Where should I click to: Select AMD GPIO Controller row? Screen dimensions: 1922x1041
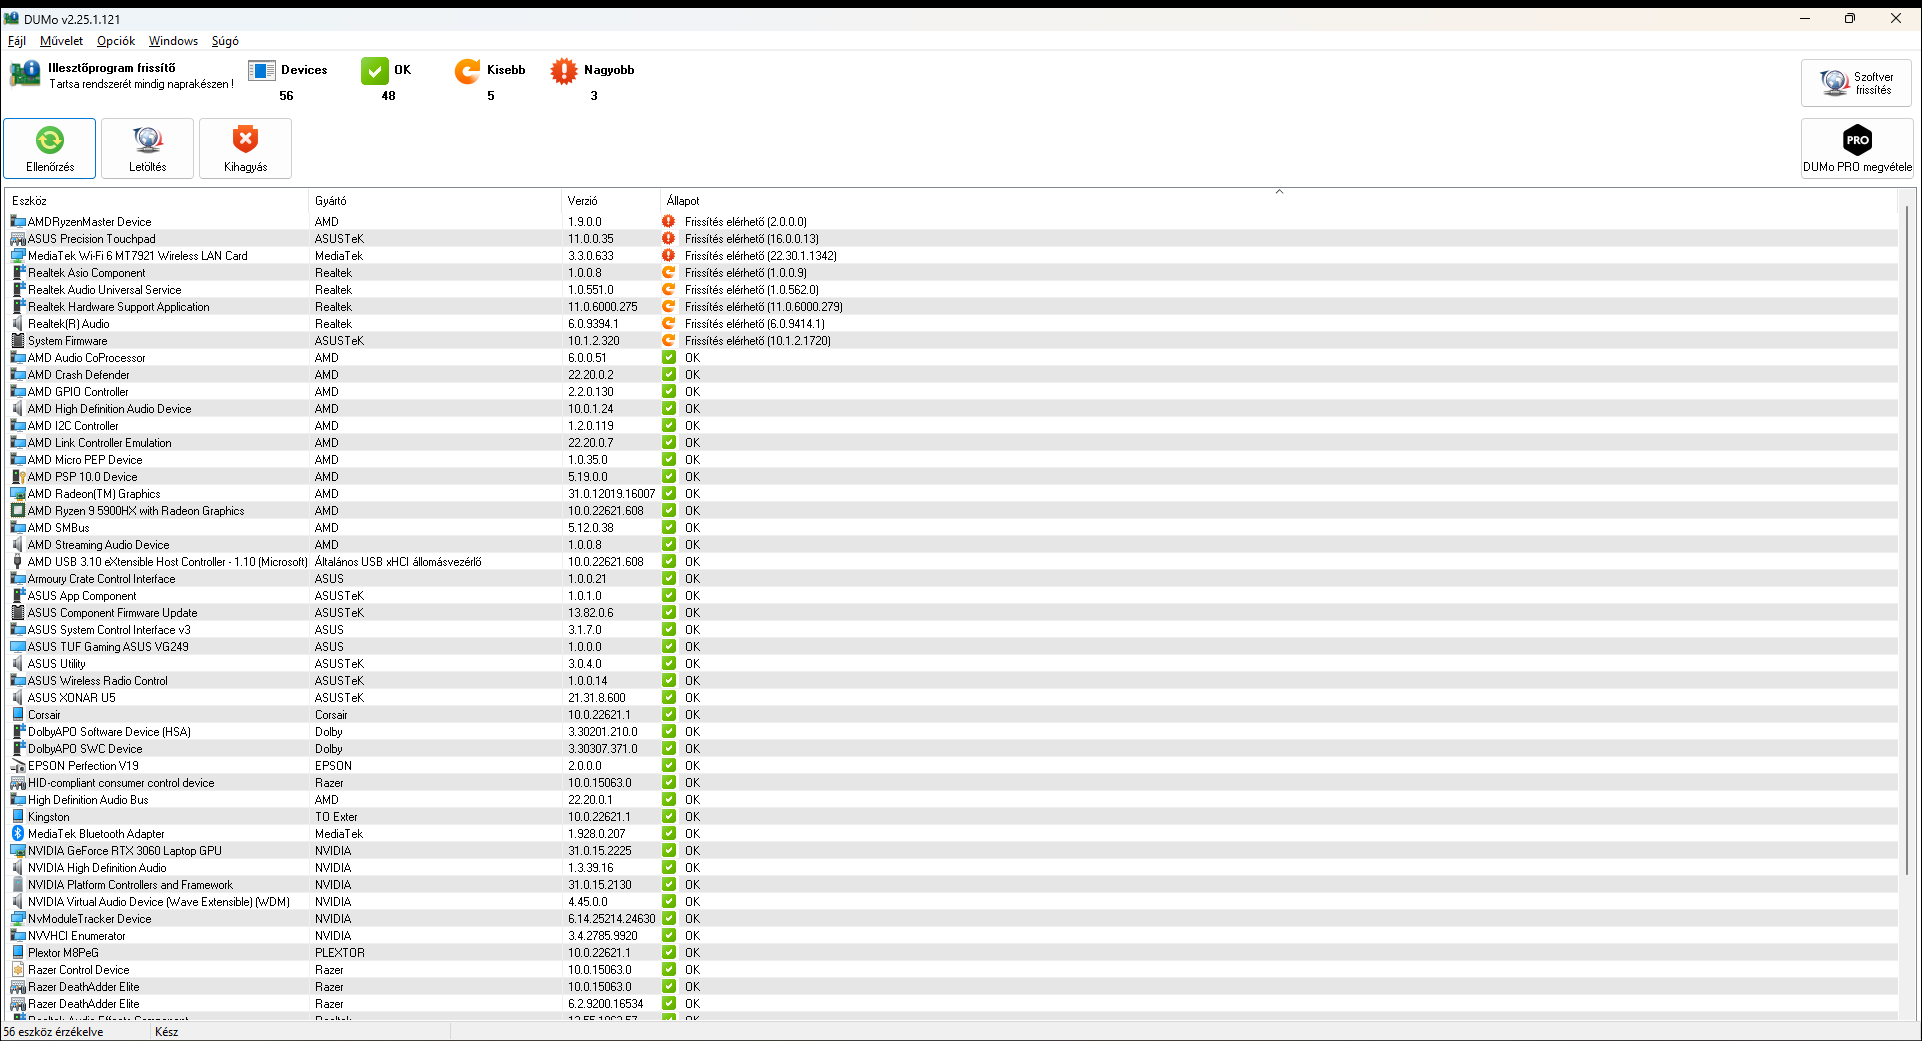[951, 392]
